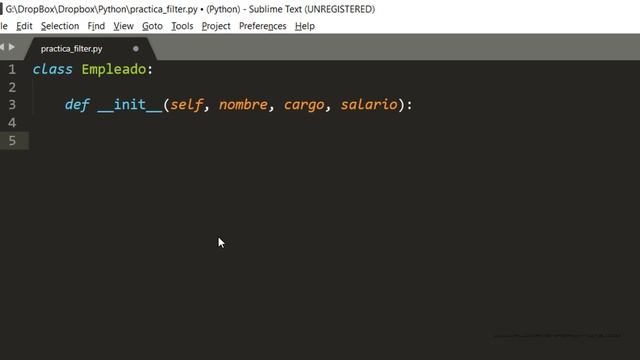Image resolution: width=640 pixels, height=360 pixels.
Task: Click the next-tab right arrow icon
Action: click(12, 47)
